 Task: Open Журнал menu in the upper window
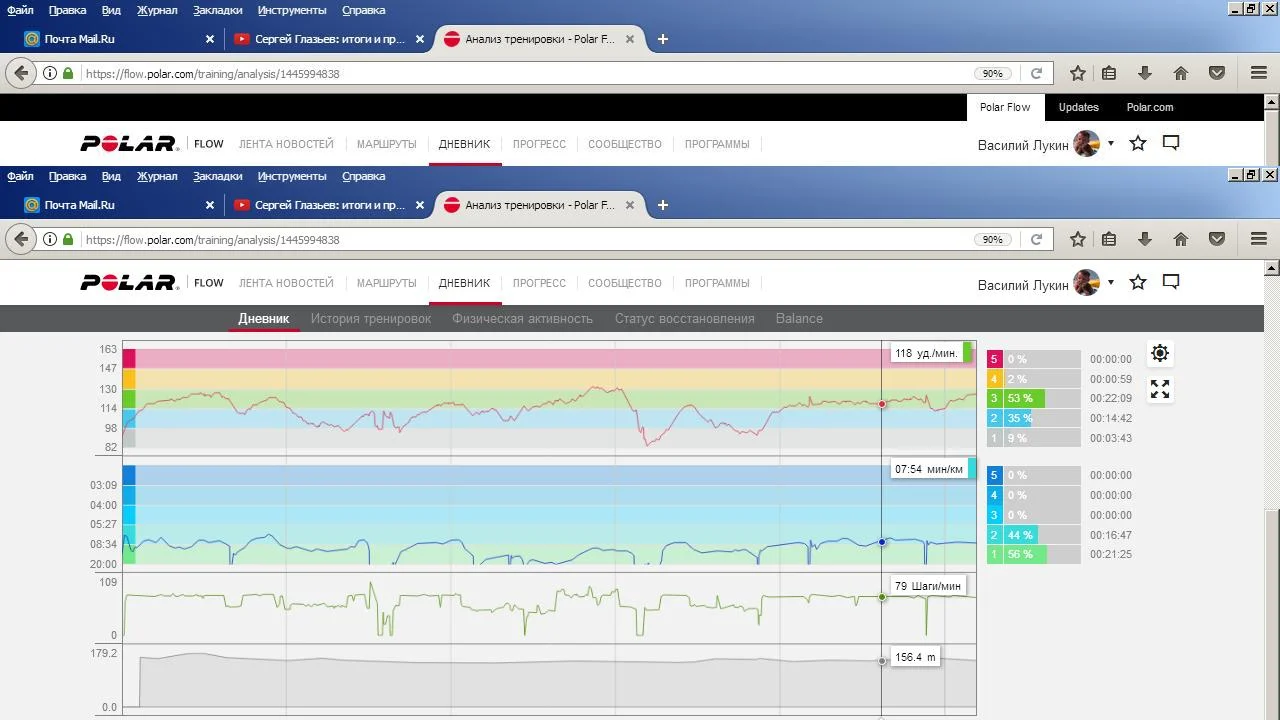coord(157,10)
